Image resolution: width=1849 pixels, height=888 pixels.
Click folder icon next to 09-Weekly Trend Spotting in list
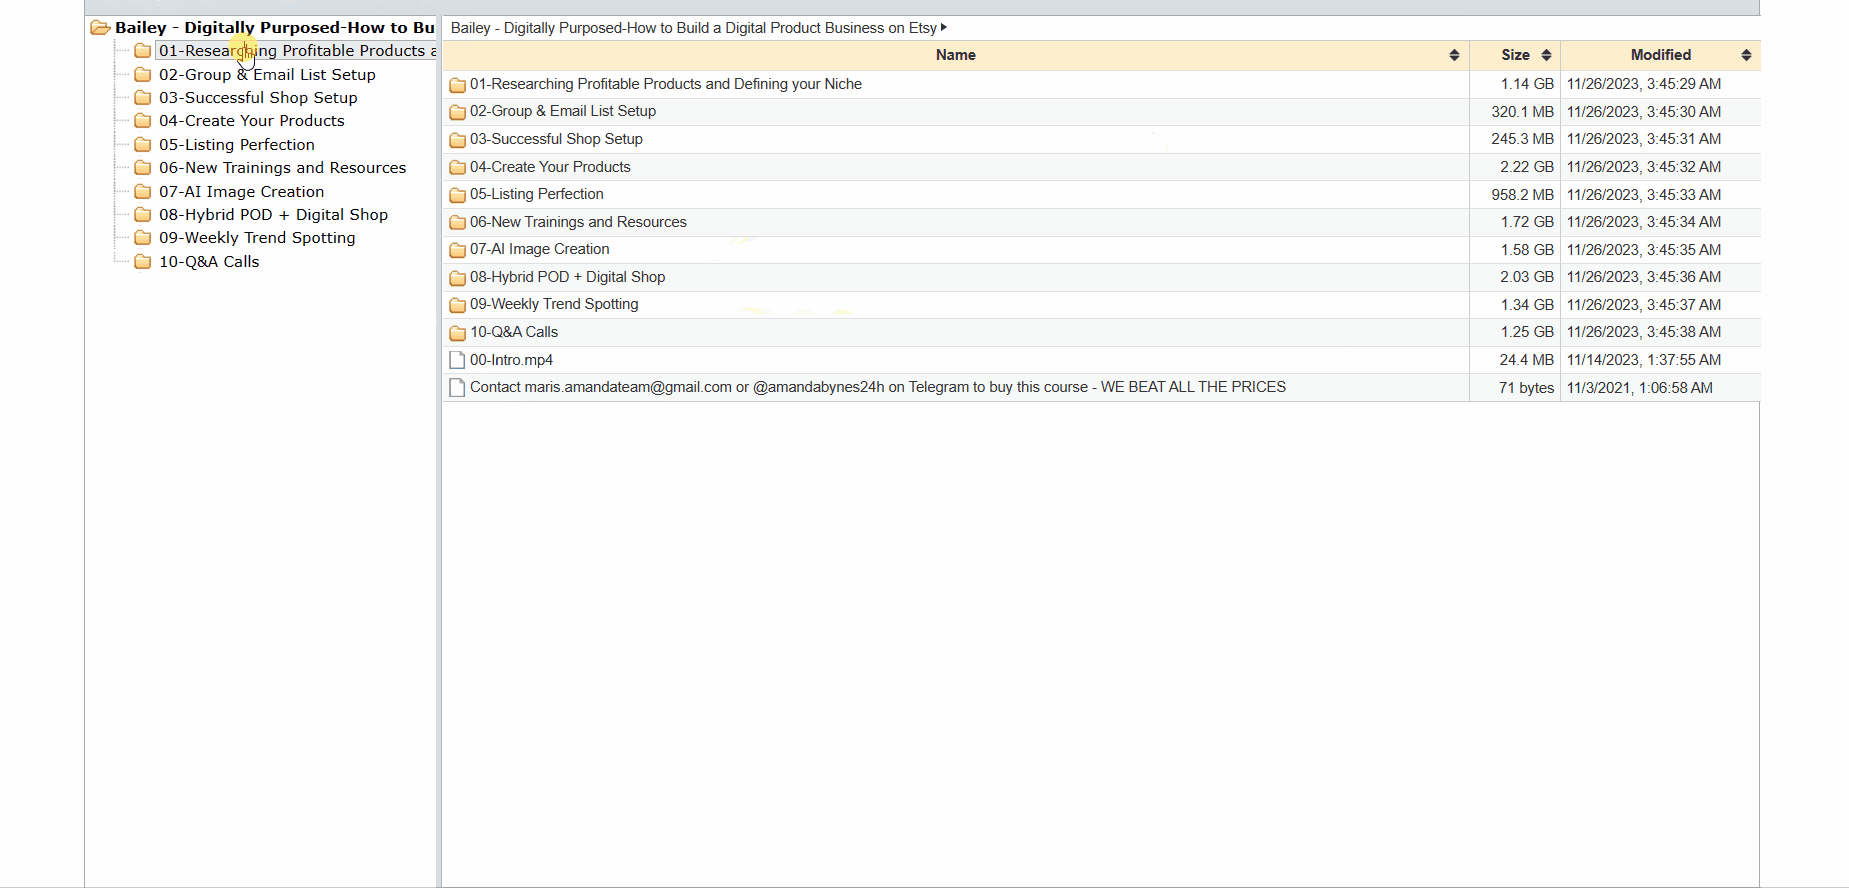(x=457, y=305)
